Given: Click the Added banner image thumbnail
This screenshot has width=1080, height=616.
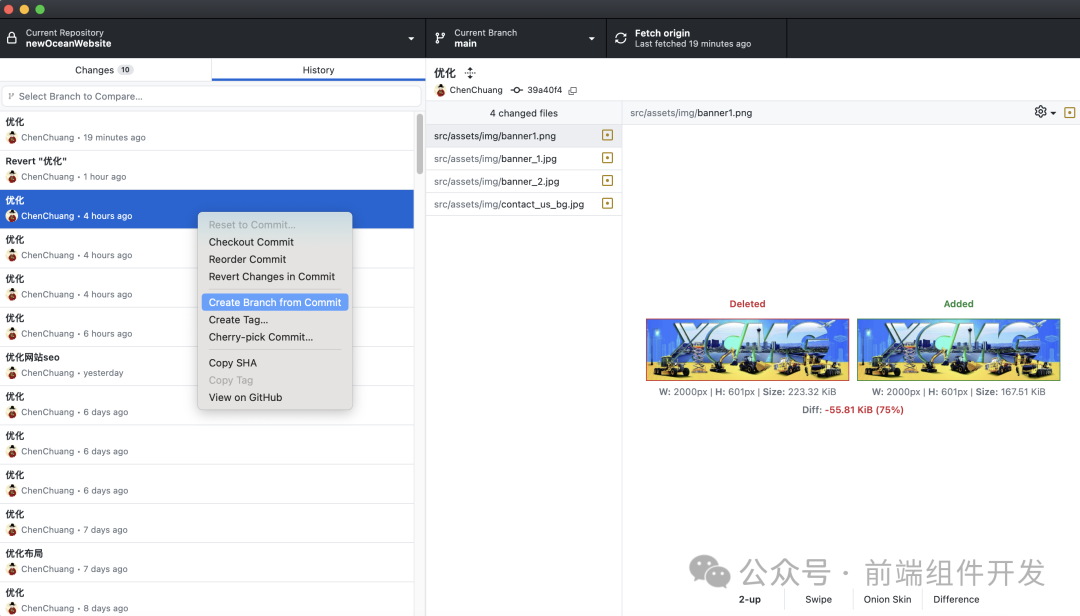Looking at the screenshot, I should 958,349.
